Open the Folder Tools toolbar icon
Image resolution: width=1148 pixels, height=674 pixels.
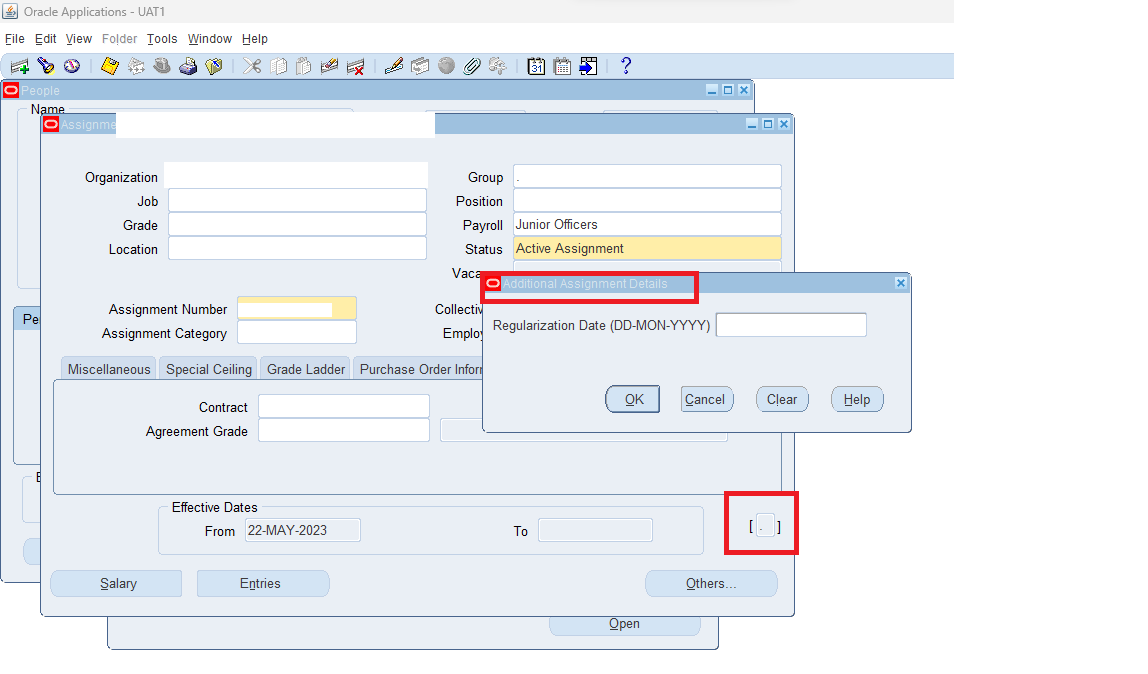point(213,66)
